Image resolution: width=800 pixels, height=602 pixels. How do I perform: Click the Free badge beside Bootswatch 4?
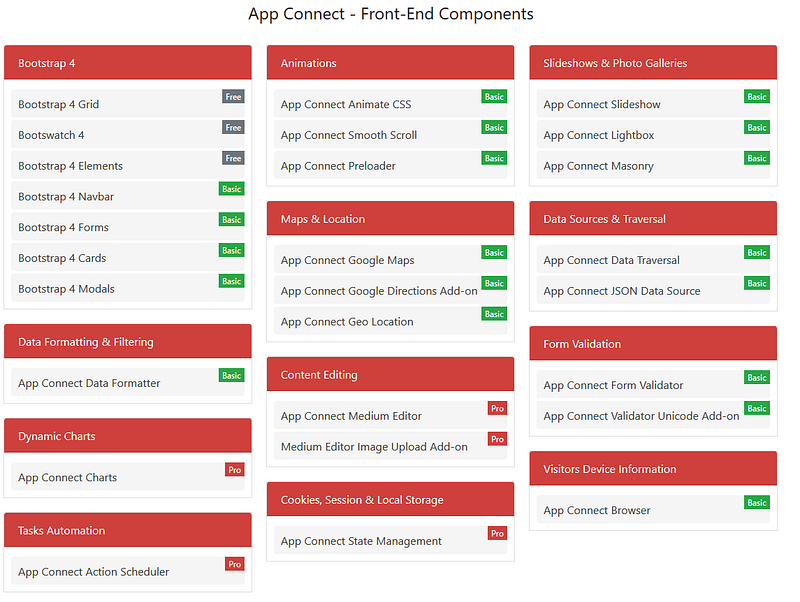point(233,127)
